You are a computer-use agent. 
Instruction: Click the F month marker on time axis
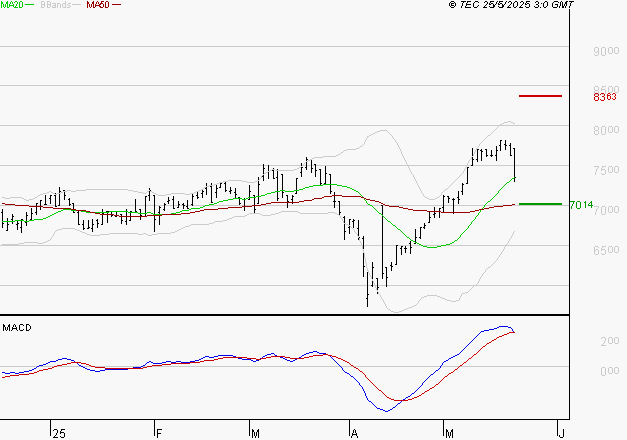click(x=159, y=434)
